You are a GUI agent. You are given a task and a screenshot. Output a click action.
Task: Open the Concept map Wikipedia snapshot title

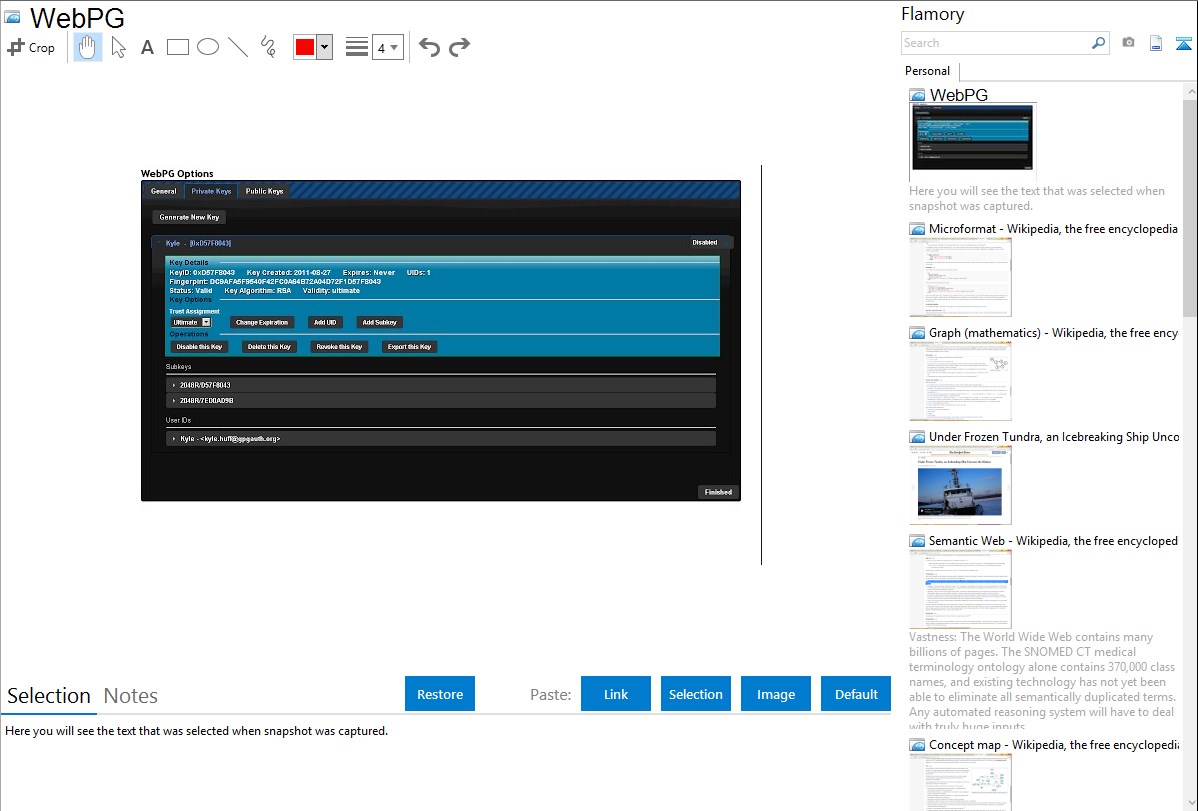click(1053, 745)
